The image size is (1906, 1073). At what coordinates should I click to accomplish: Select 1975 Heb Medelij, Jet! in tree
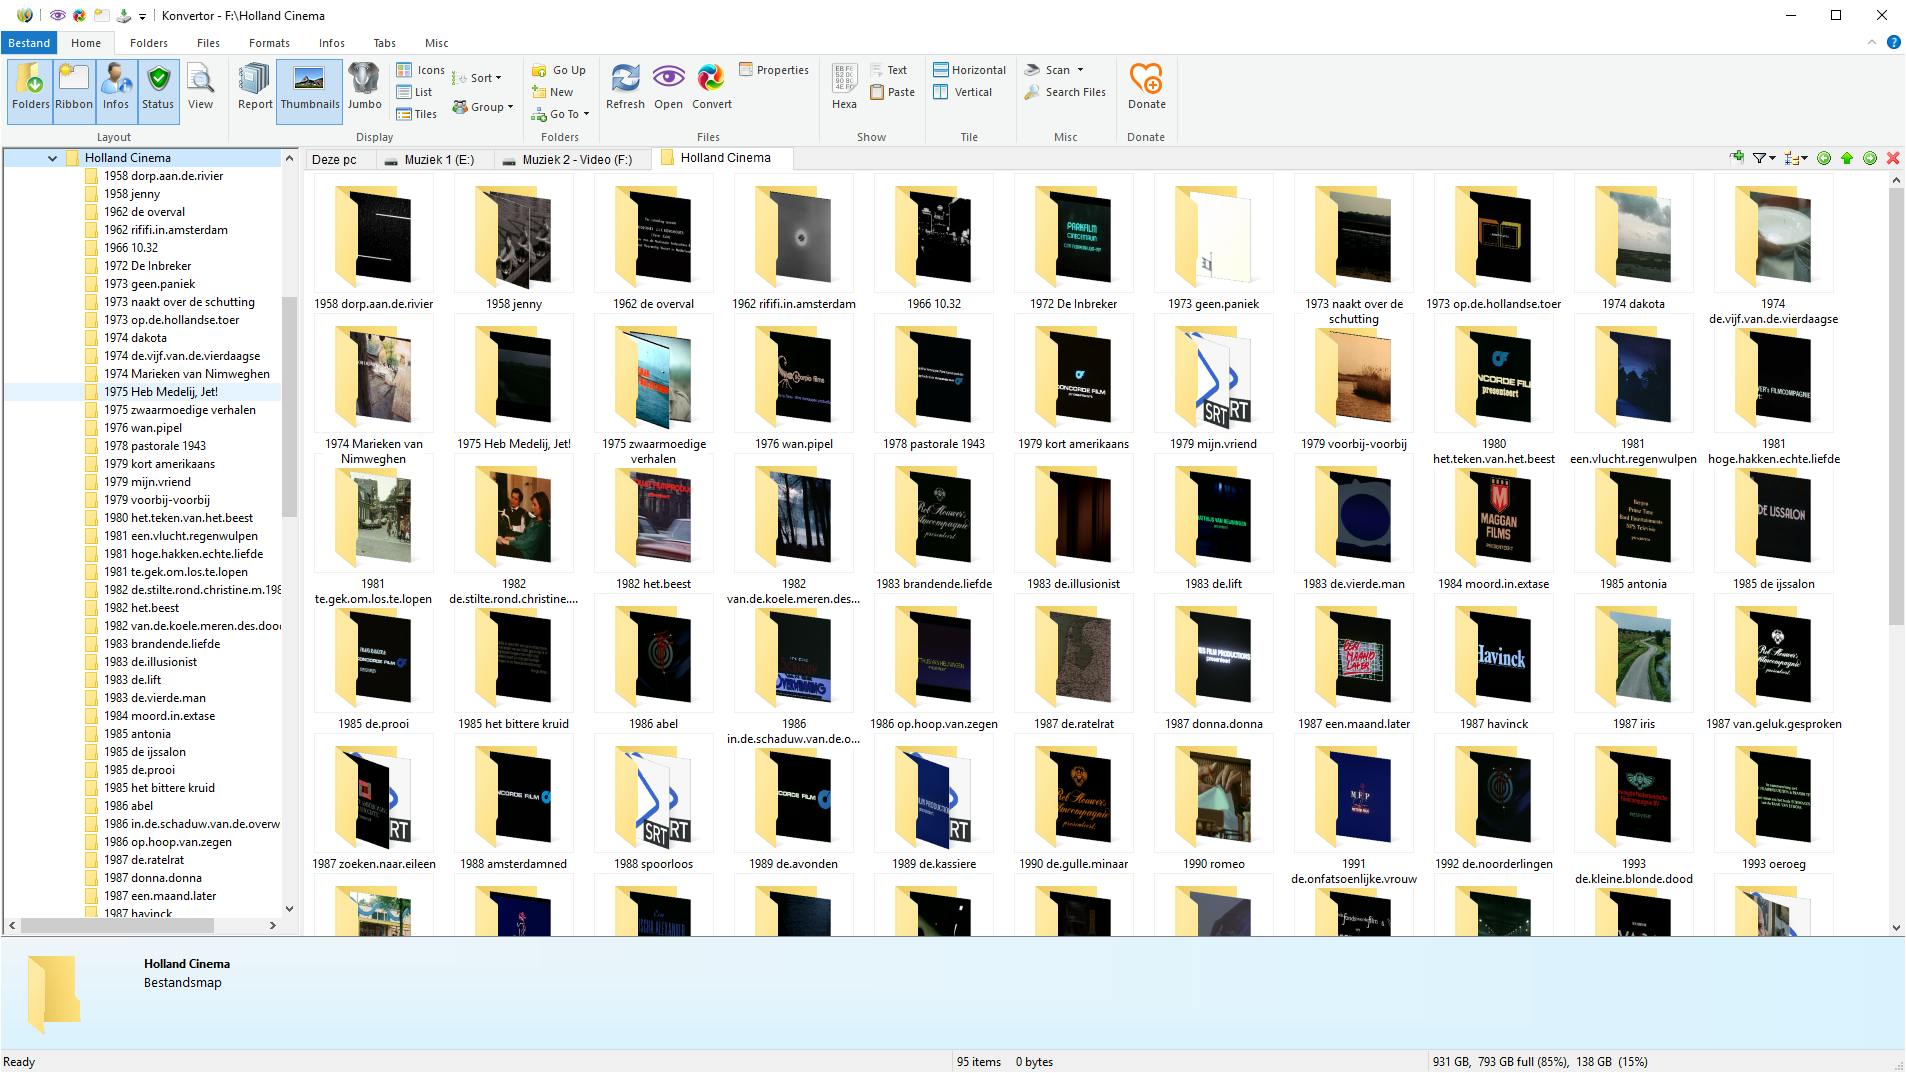pyautogui.click(x=161, y=392)
